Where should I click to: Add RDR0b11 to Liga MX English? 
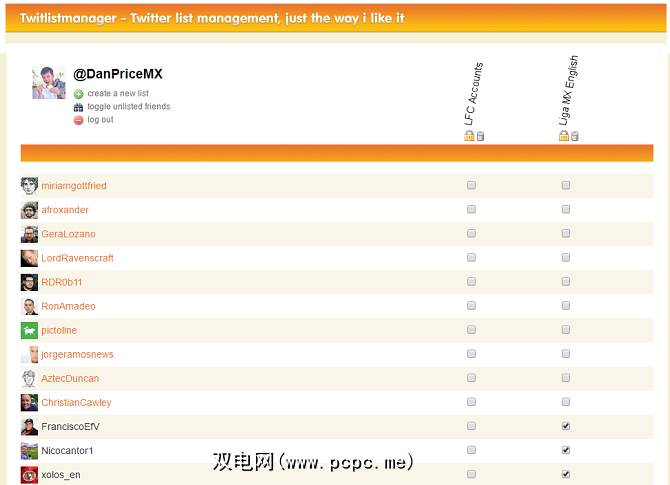(x=566, y=281)
